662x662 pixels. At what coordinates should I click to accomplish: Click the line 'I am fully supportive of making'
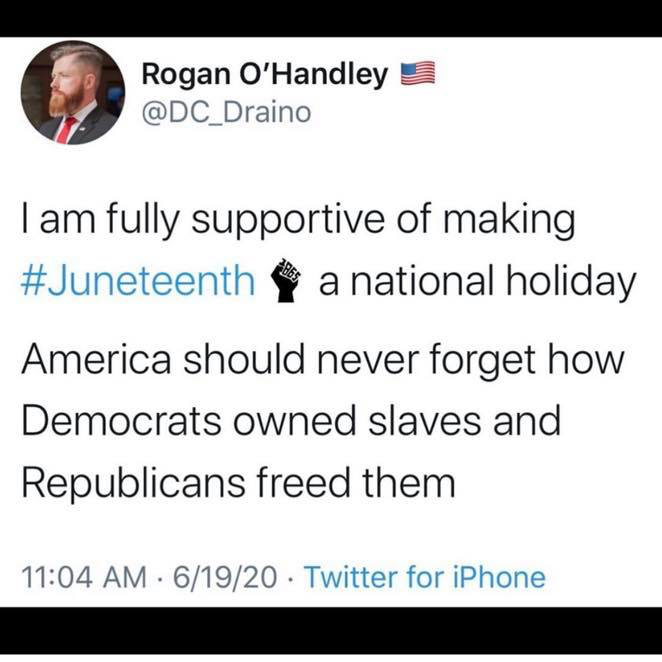pyautogui.click(x=298, y=221)
